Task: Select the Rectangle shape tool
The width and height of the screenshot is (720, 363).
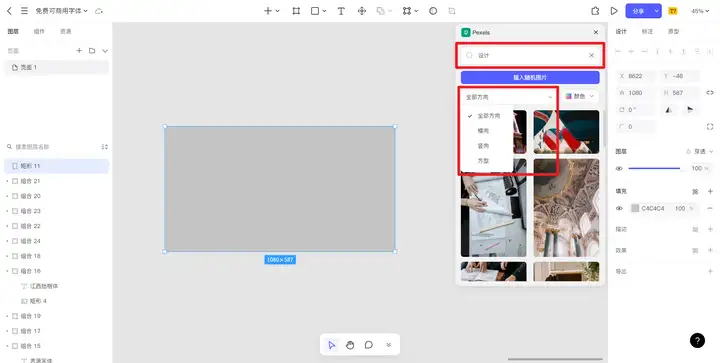Action: (315, 11)
